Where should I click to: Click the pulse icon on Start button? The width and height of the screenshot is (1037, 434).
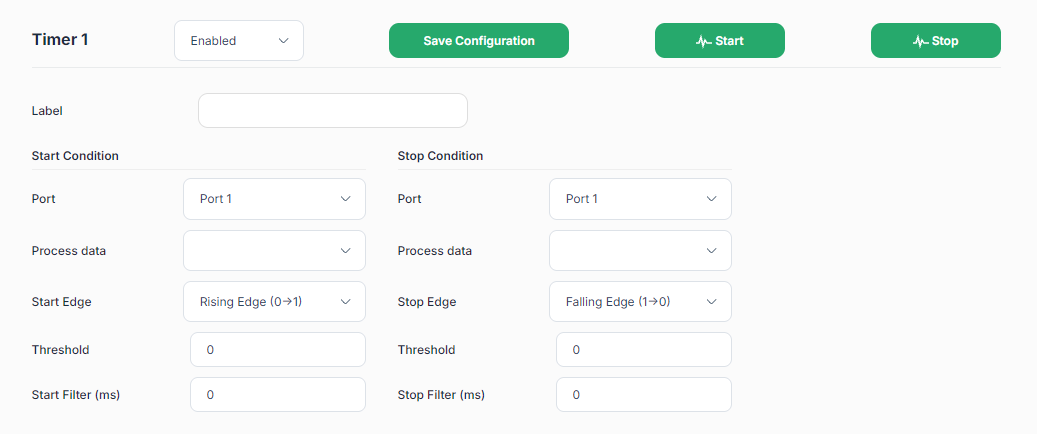[x=704, y=41]
